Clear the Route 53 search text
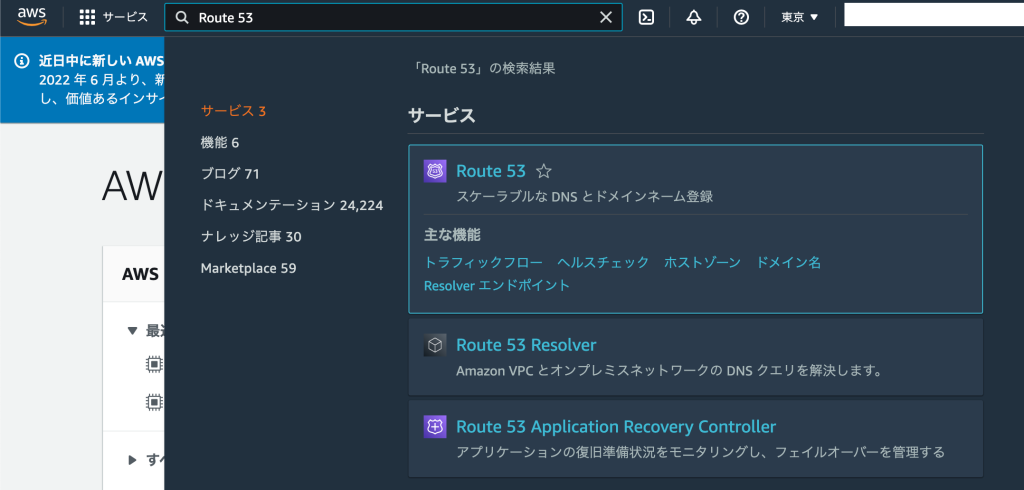1024x490 pixels. point(606,18)
